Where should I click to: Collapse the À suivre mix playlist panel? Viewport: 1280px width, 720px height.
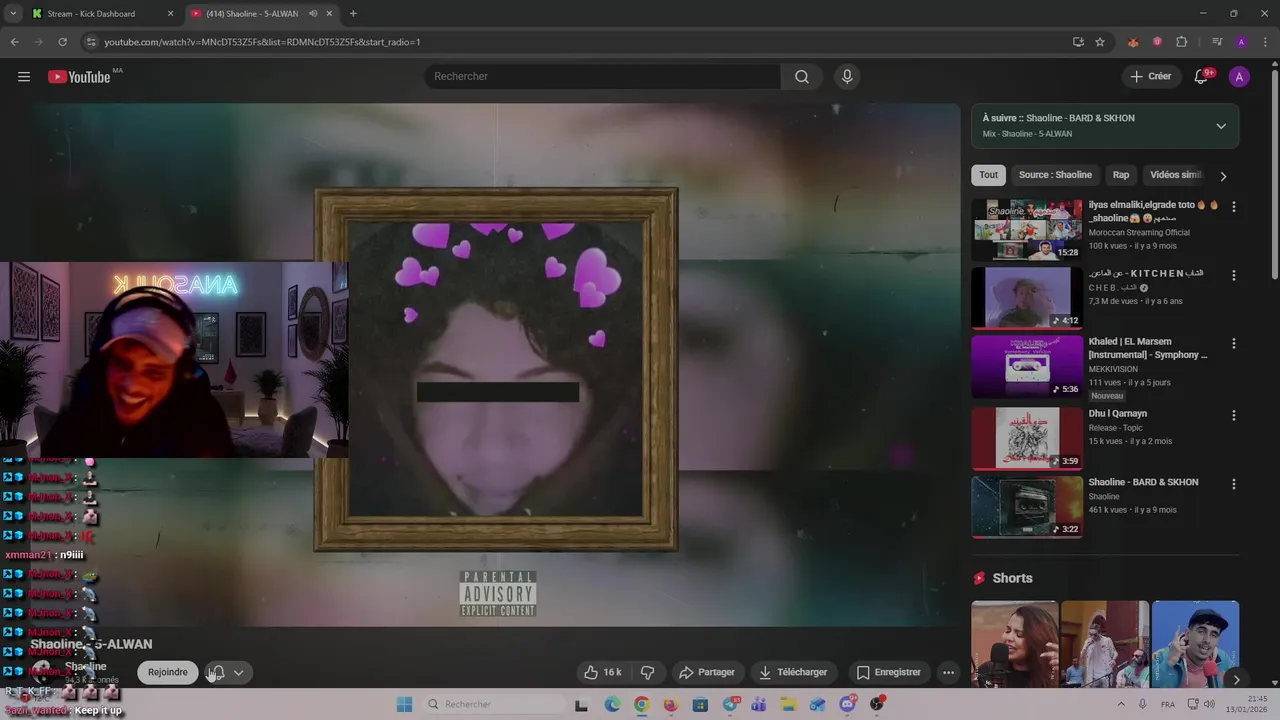1221,126
